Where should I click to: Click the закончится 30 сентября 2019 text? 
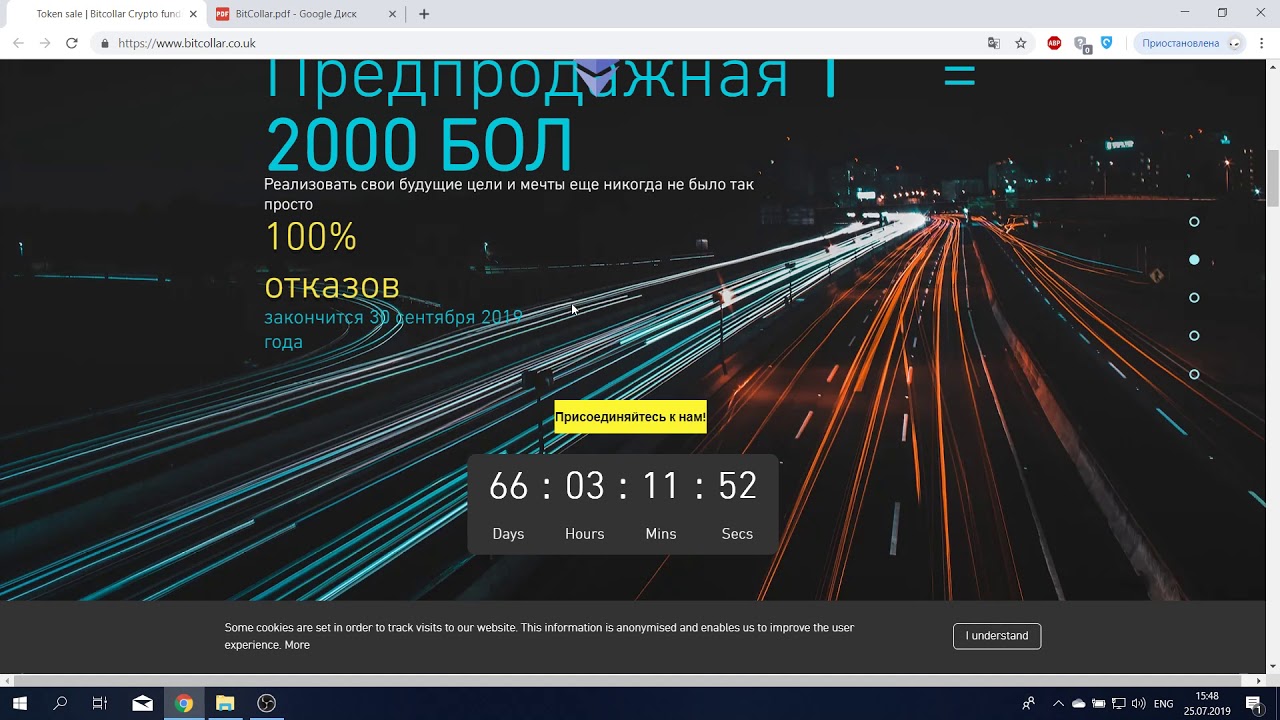click(x=393, y=329)
